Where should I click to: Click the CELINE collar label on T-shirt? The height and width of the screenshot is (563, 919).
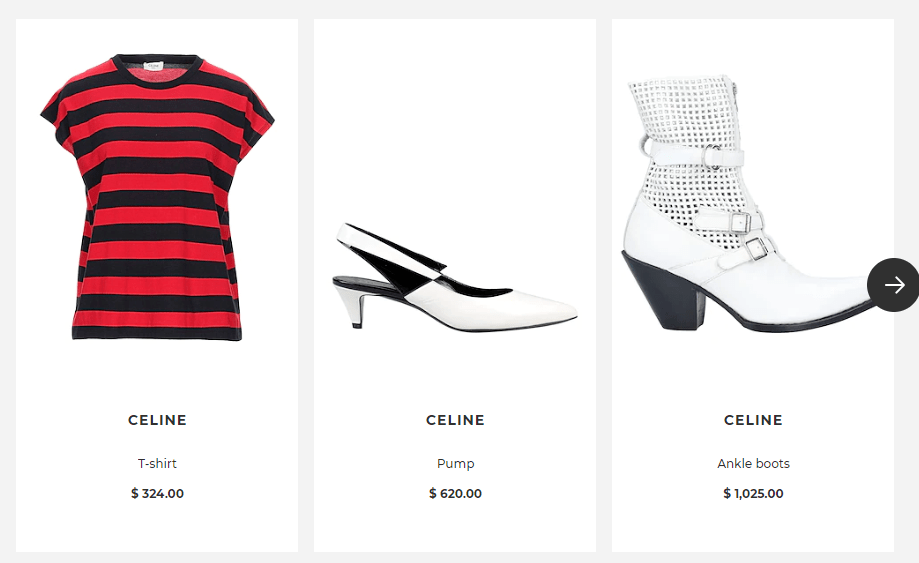154,66
